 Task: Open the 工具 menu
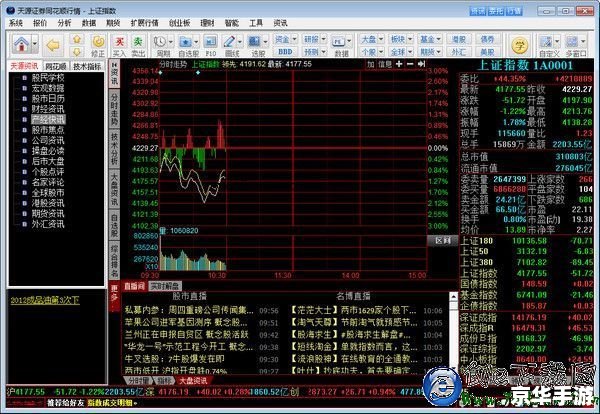click(x=256, y=23)
